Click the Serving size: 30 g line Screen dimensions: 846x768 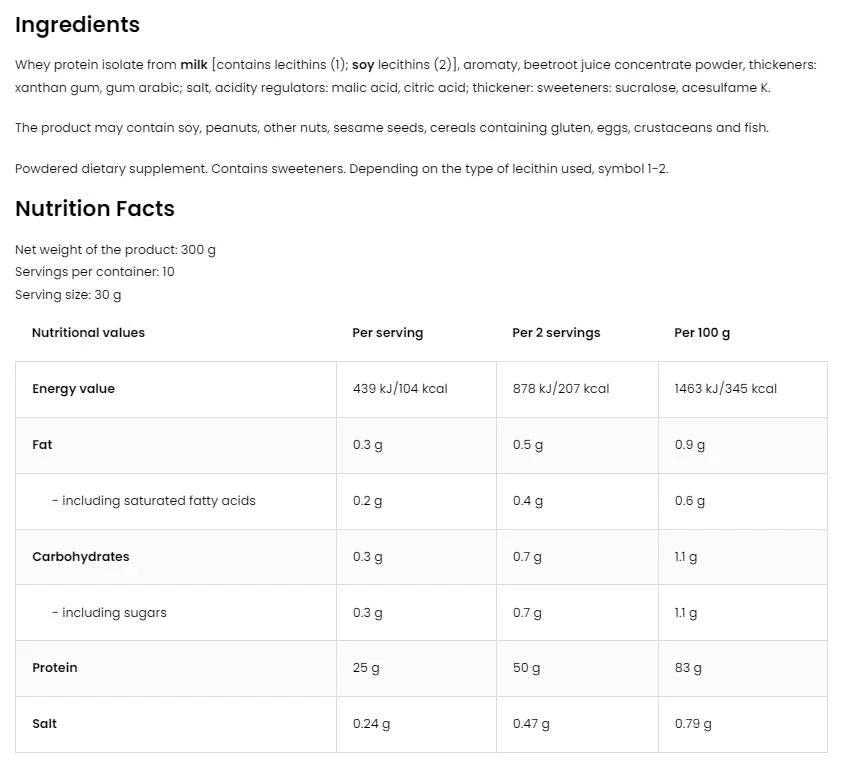point(68,295)
